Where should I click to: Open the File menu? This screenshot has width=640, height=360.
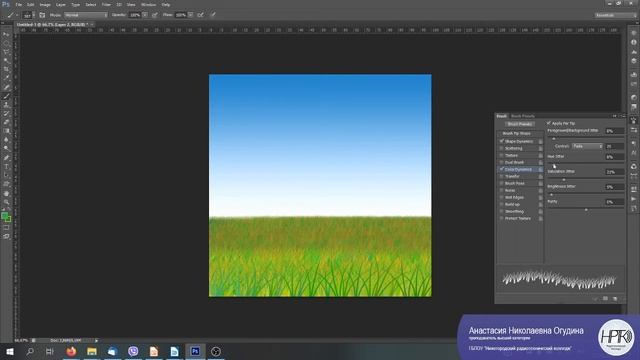(18, 4)
